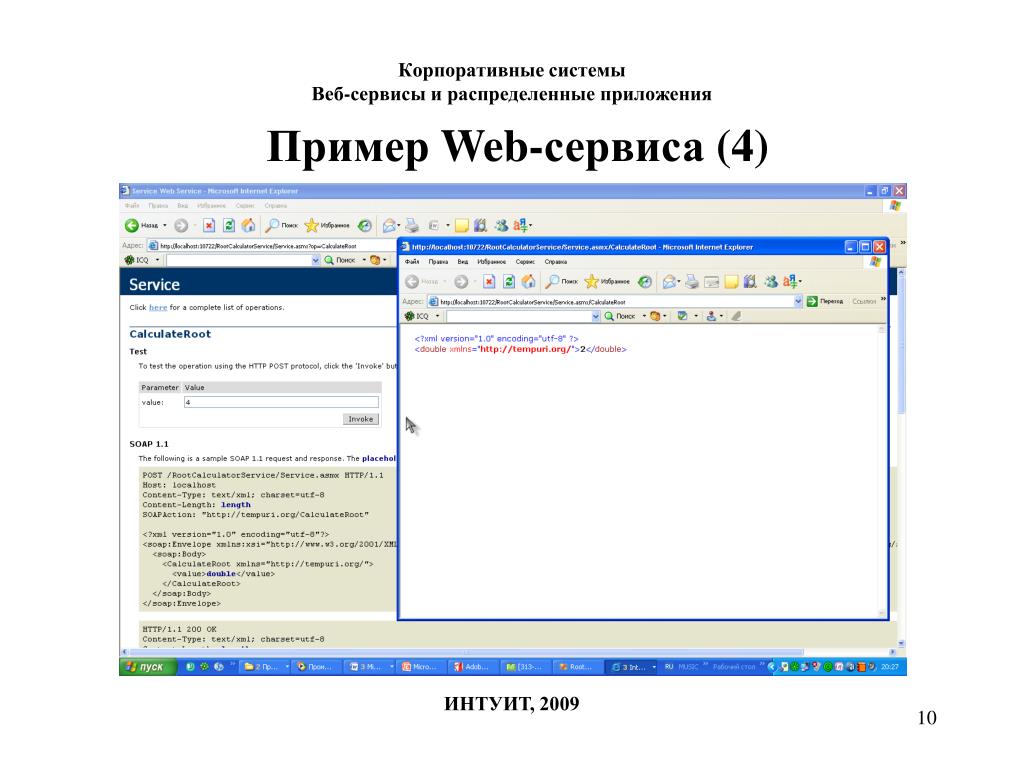Click Print icon in the CalculateRoot window toolbar
1024x768 pixels.
pyautogui.click(x=692, y=281)
